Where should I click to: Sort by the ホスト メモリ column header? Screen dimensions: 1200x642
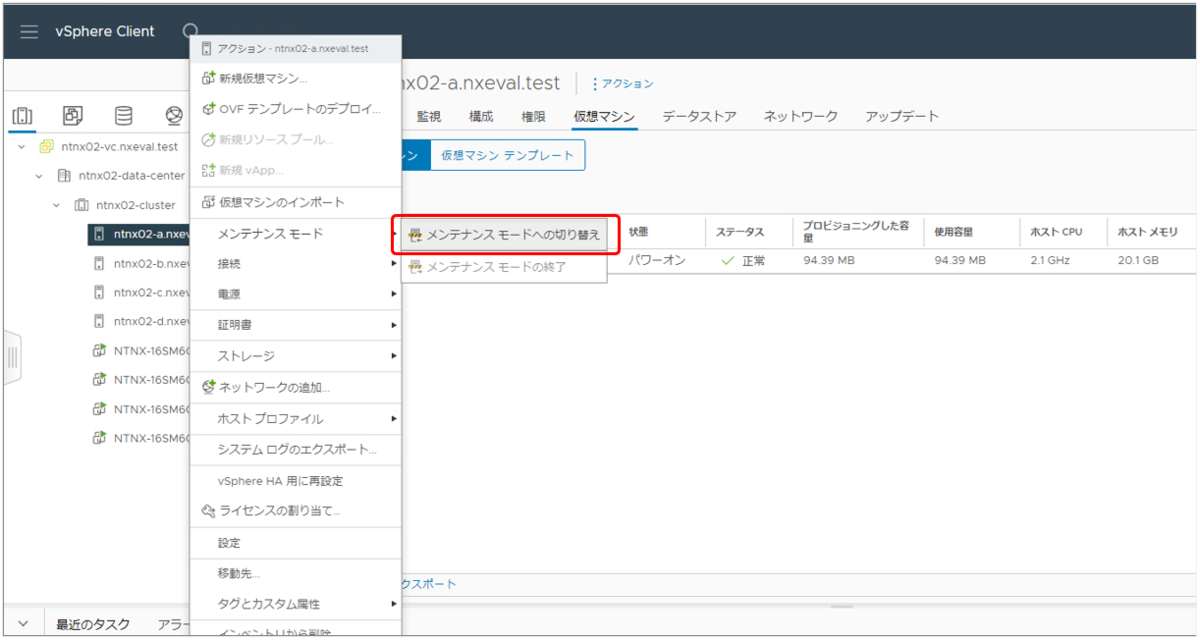click(1148, 232)
